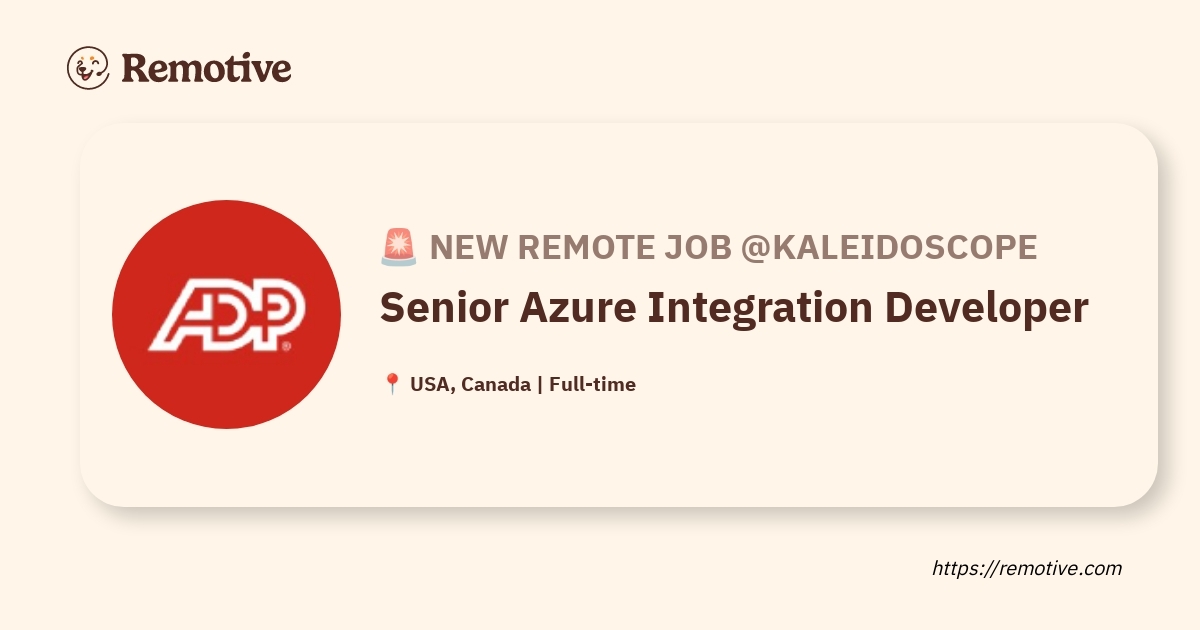Click the word Azure in job title
Viewport: 1200px width, 630px height.
[578, 308]
